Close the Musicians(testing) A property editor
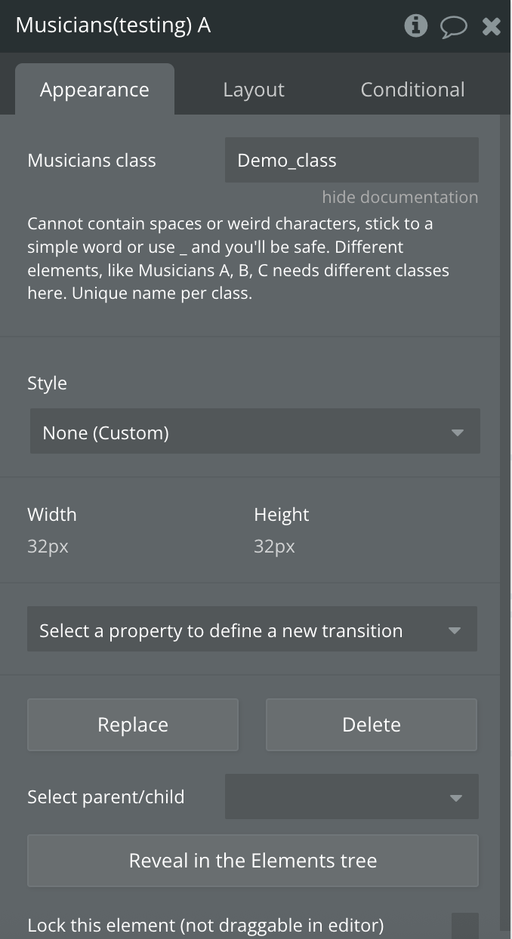Screen dimensions: 512x939 (x=491, y=26)
